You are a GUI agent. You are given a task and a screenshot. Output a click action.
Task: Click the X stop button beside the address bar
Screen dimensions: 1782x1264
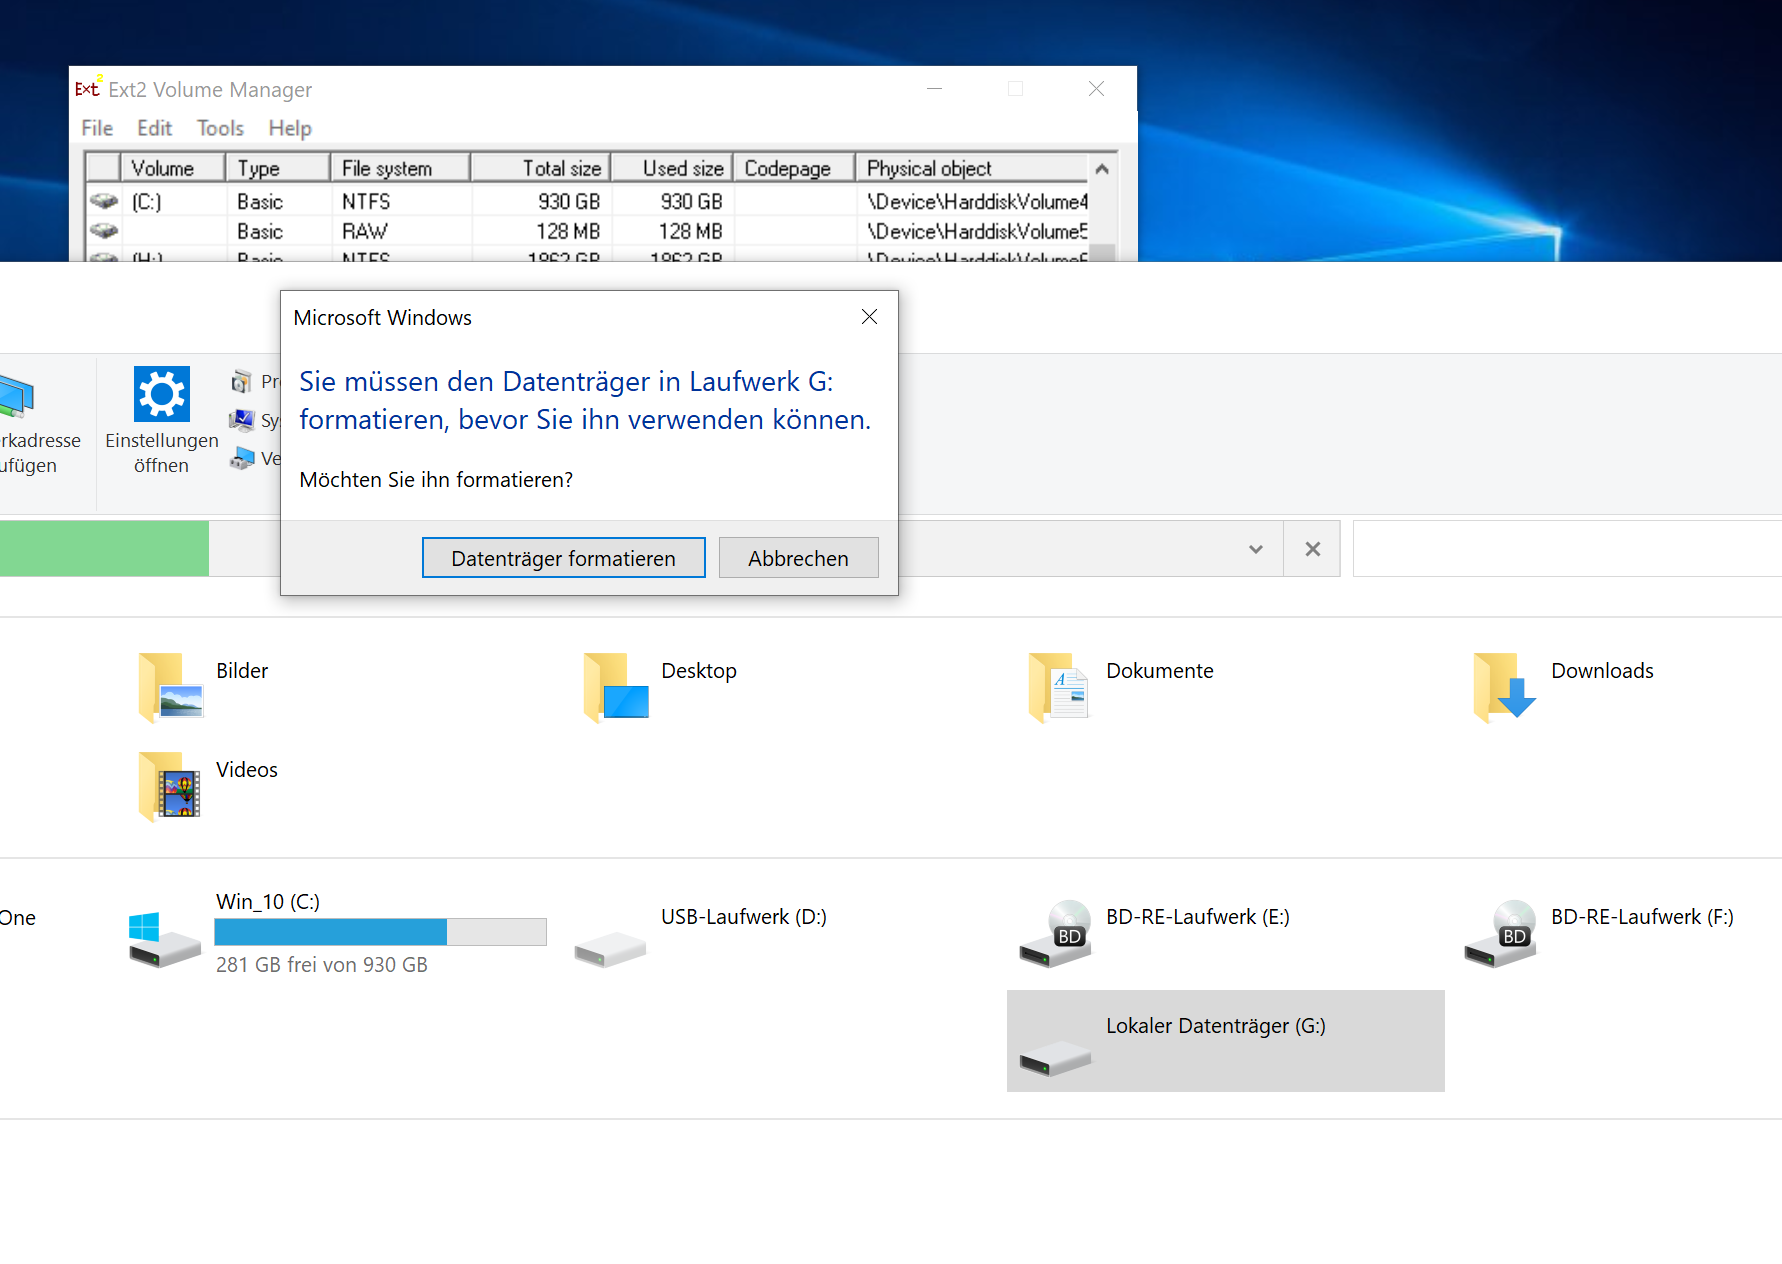coord(1313,549)
